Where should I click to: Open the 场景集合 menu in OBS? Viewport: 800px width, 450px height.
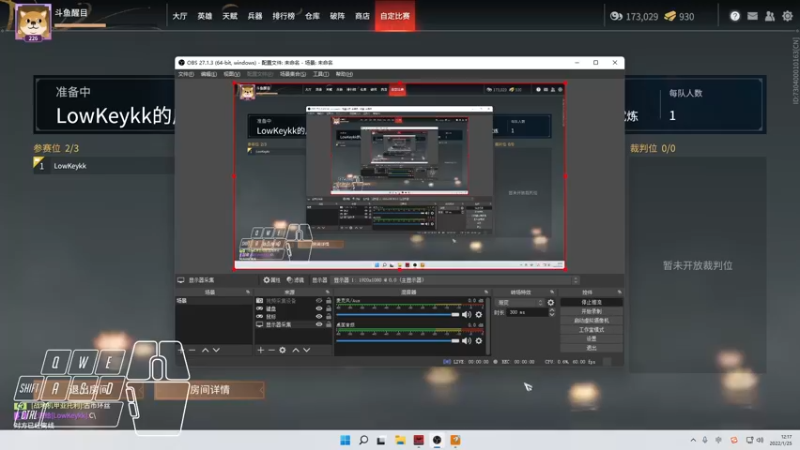click(293, 74)
